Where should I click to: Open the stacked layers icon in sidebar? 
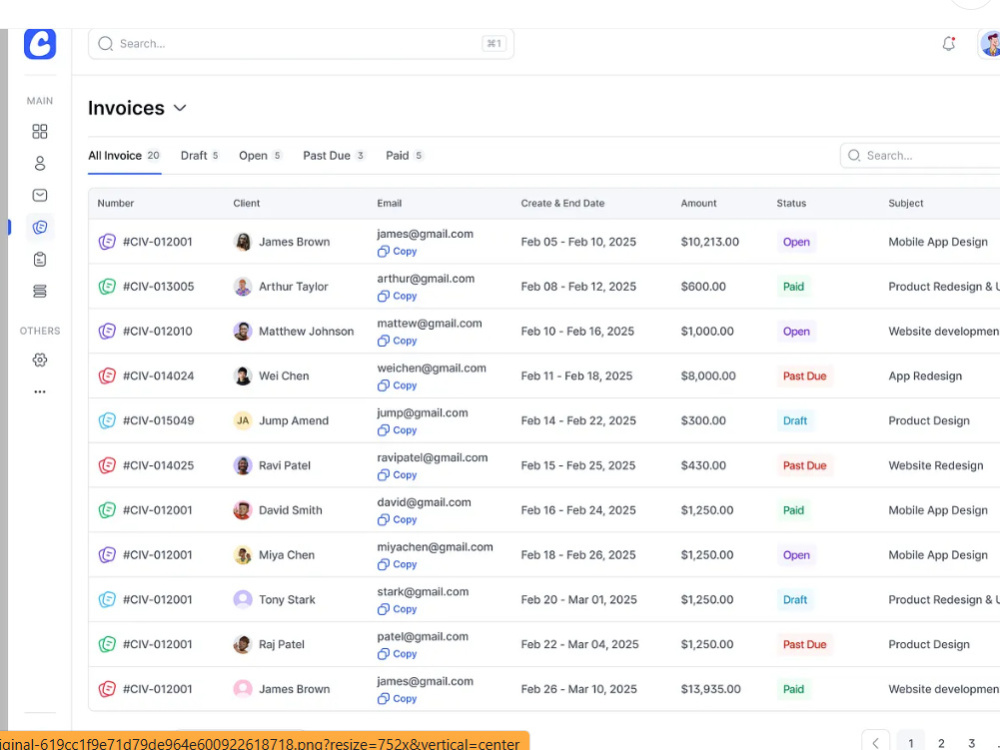40,291
